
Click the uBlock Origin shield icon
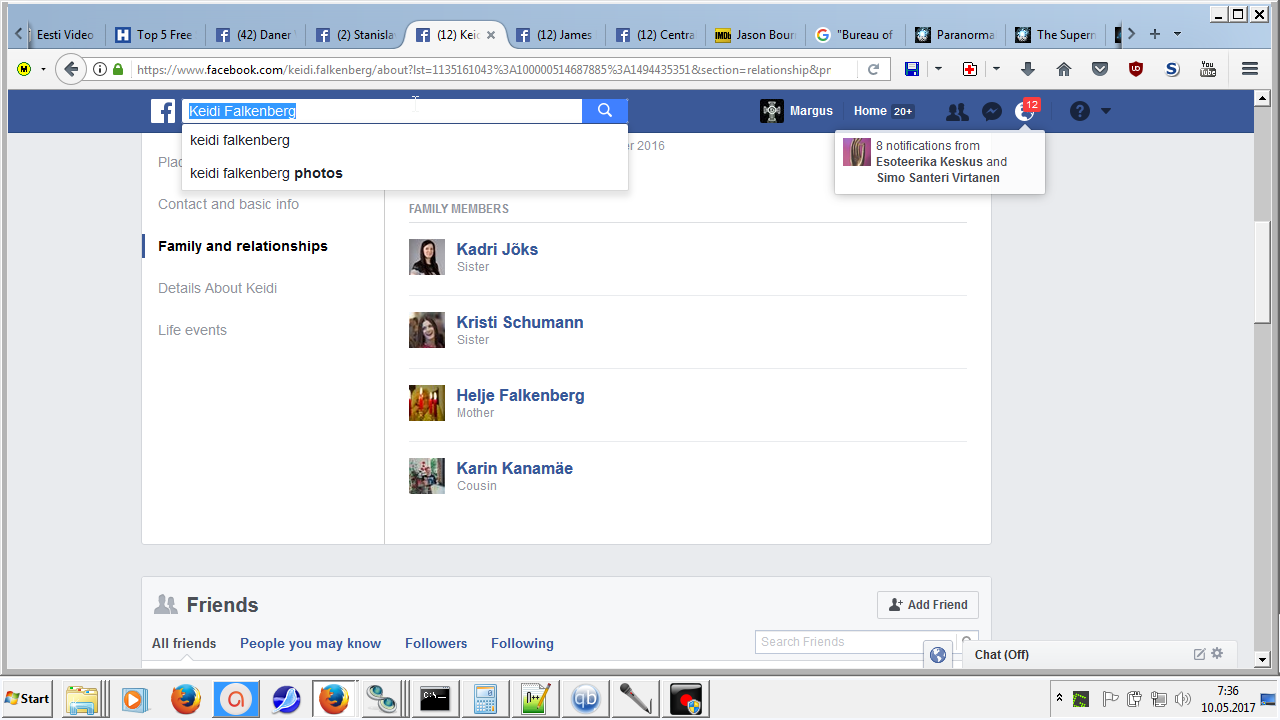pos(1136,69)
